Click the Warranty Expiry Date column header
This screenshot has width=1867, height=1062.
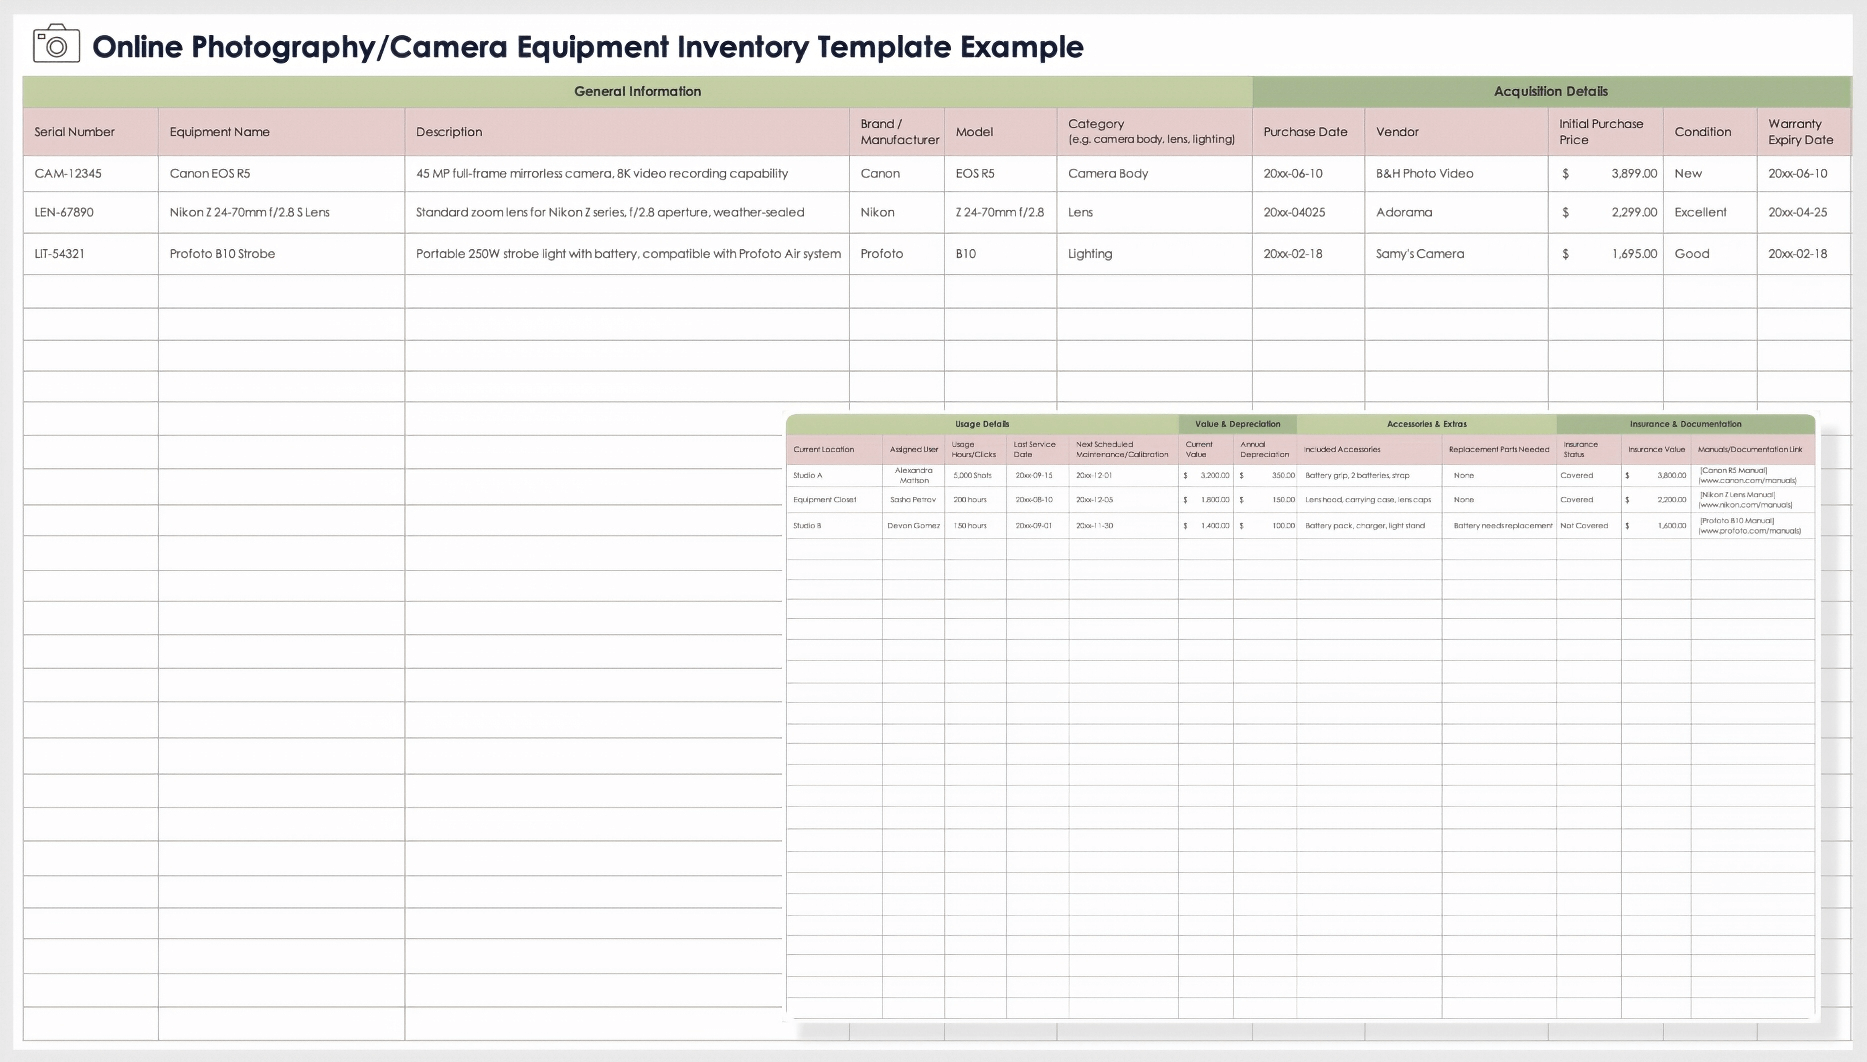coord(1800,132)
